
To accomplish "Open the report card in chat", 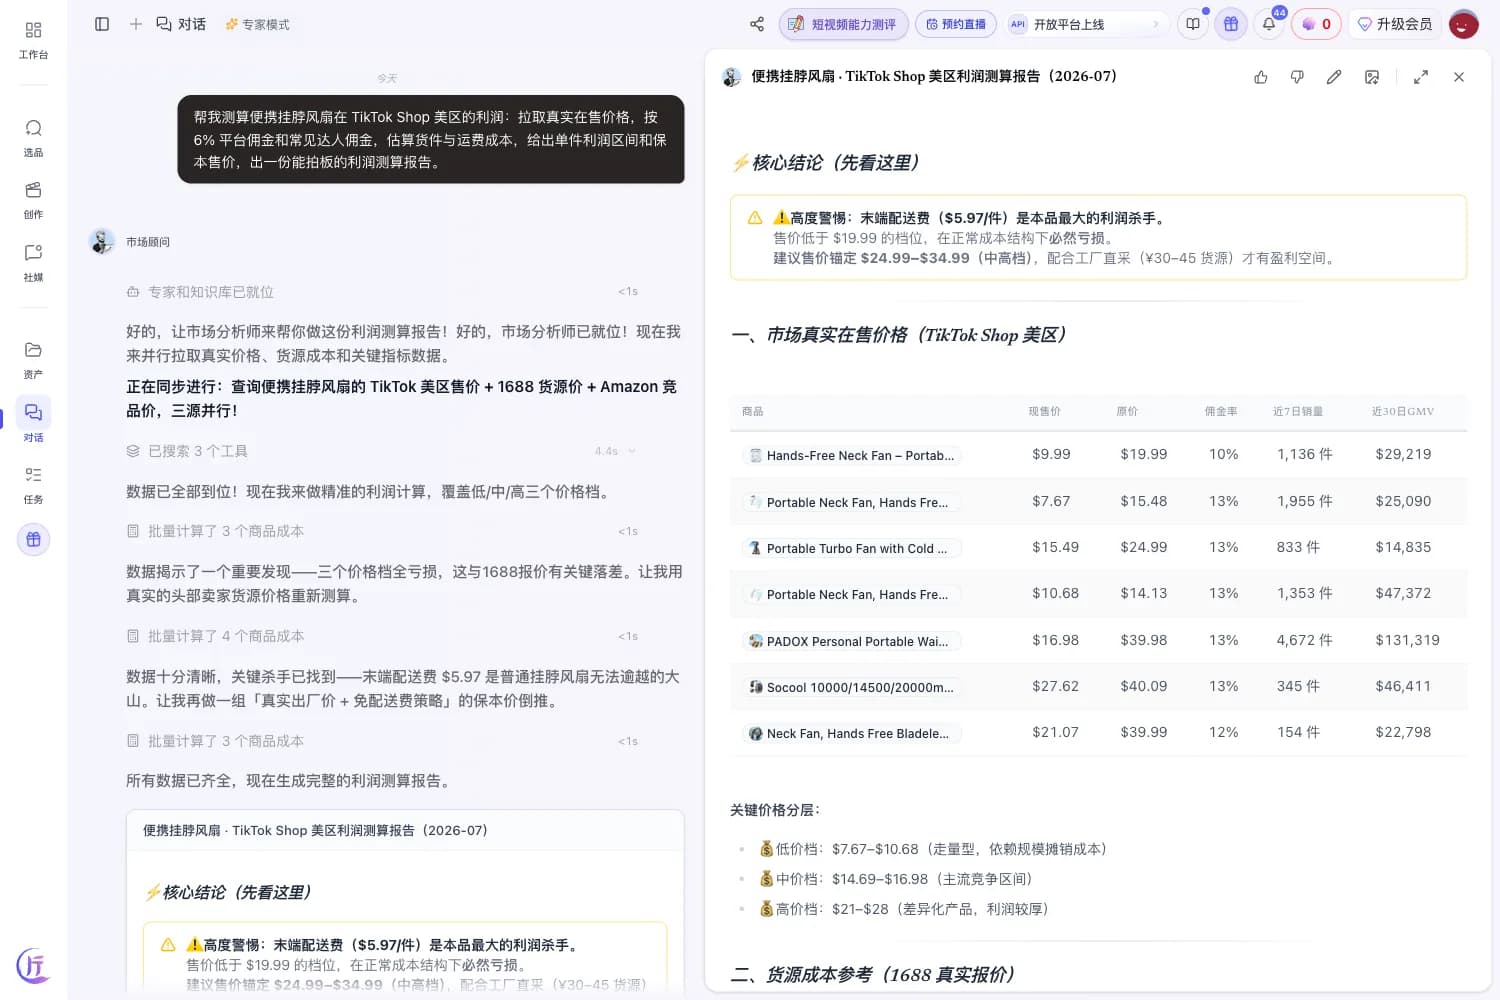I will point(405,901).
